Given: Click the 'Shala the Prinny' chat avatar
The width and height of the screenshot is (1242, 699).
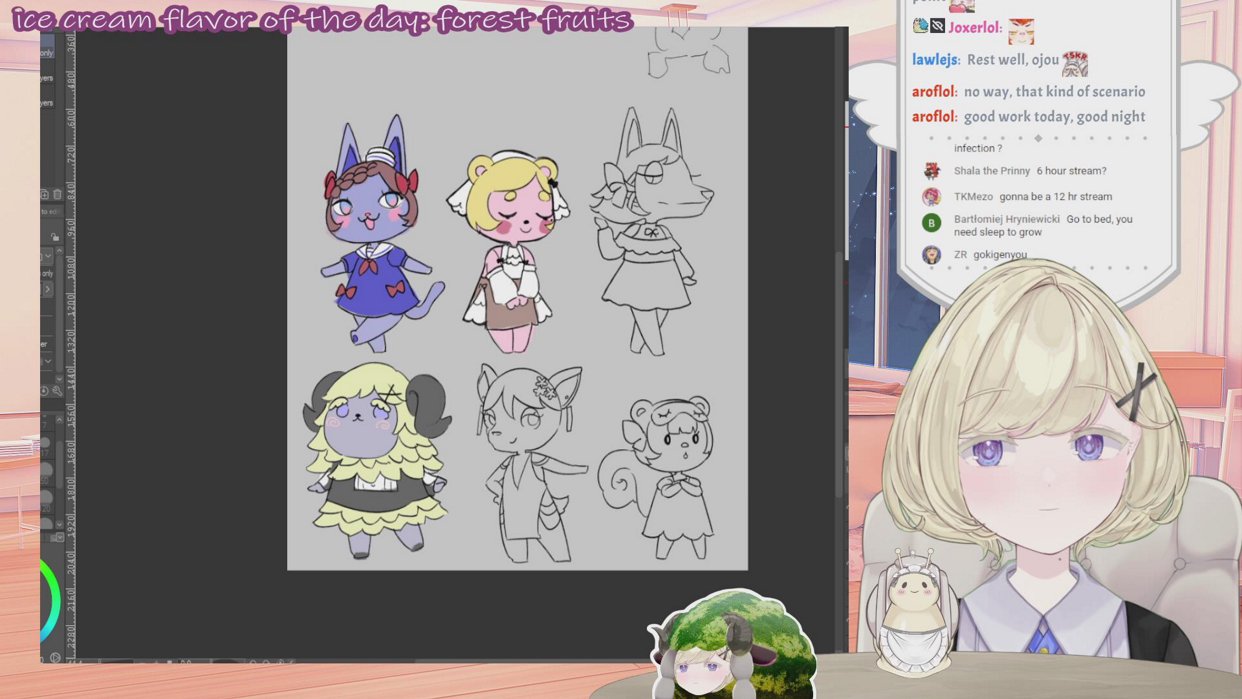Looking at the screenshot, I should pos(932,171).
